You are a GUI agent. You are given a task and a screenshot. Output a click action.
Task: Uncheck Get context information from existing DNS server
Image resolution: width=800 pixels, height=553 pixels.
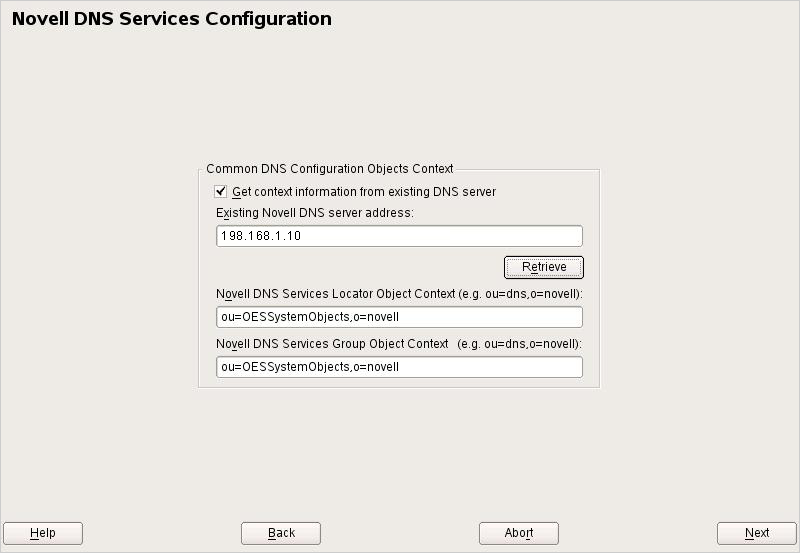tap(220, 192)
